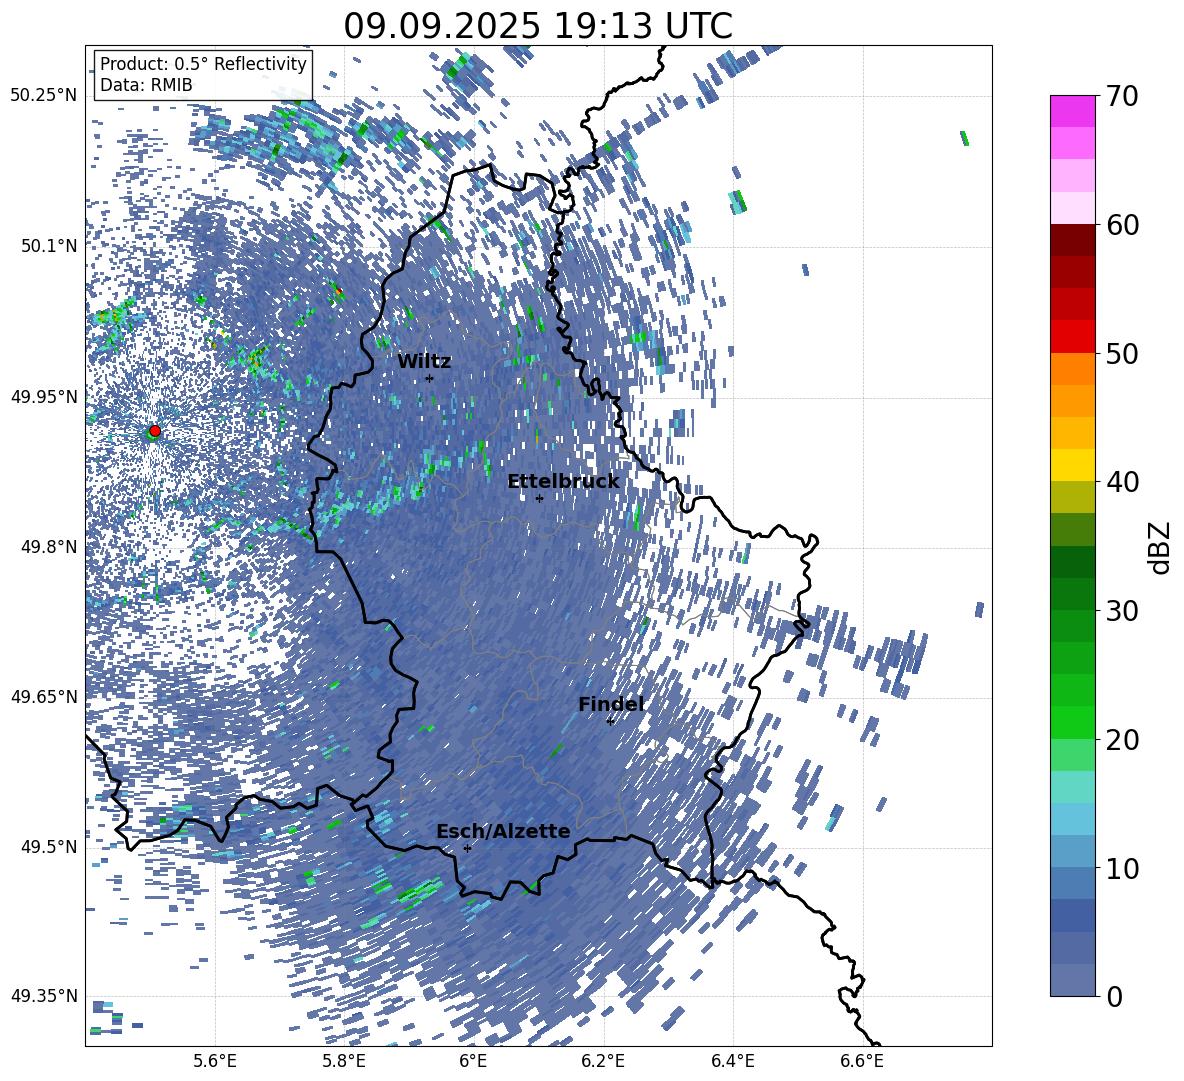Click the magenta top colorbar segment
Viewport: 1184px width, 1081px height.
pyautogui.click(x=1072, y=111)
